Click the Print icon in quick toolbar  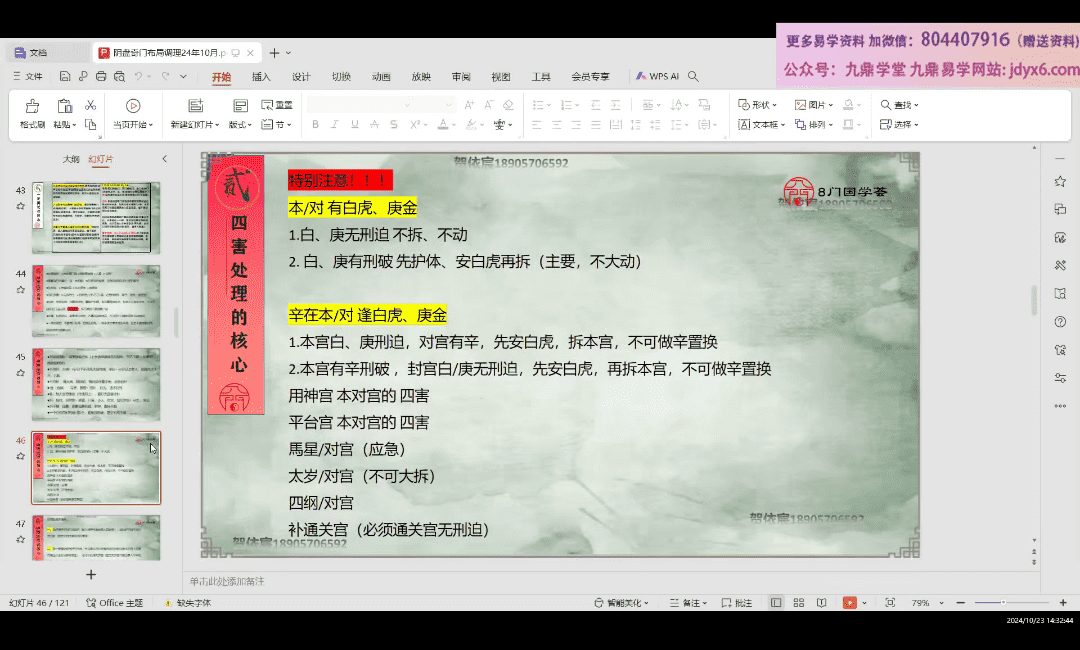tap(101, 76)
